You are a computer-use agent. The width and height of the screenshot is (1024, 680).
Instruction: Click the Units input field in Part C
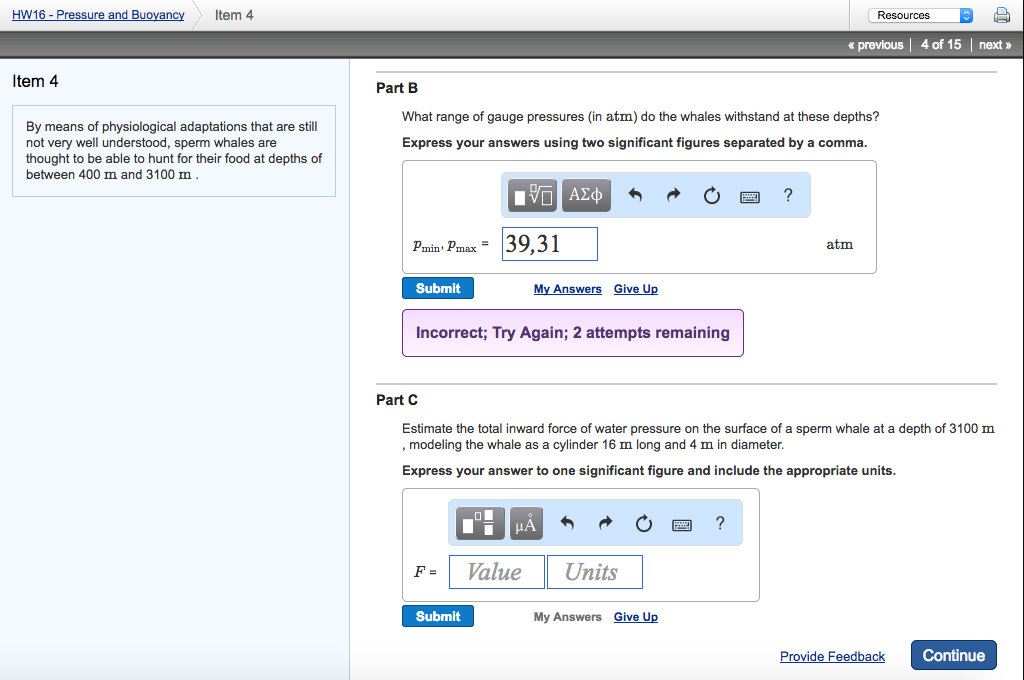(594, 571)
